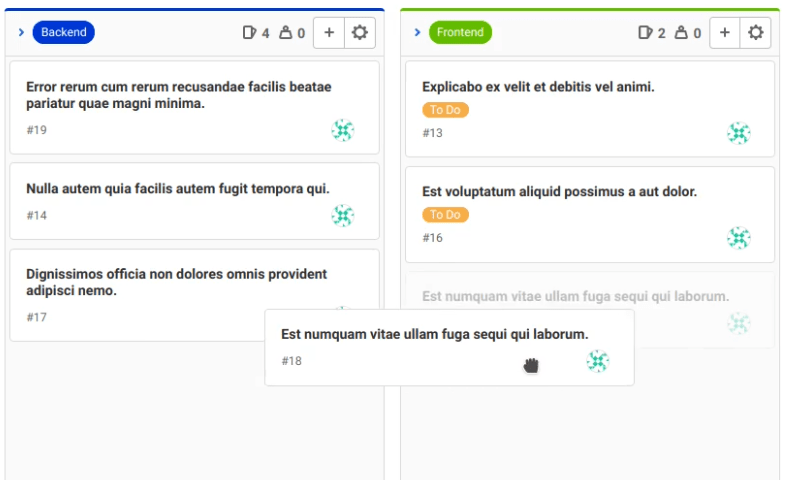Collapse the Frontend list chevron
Screen dimensions: 791x480
[417, 33]
